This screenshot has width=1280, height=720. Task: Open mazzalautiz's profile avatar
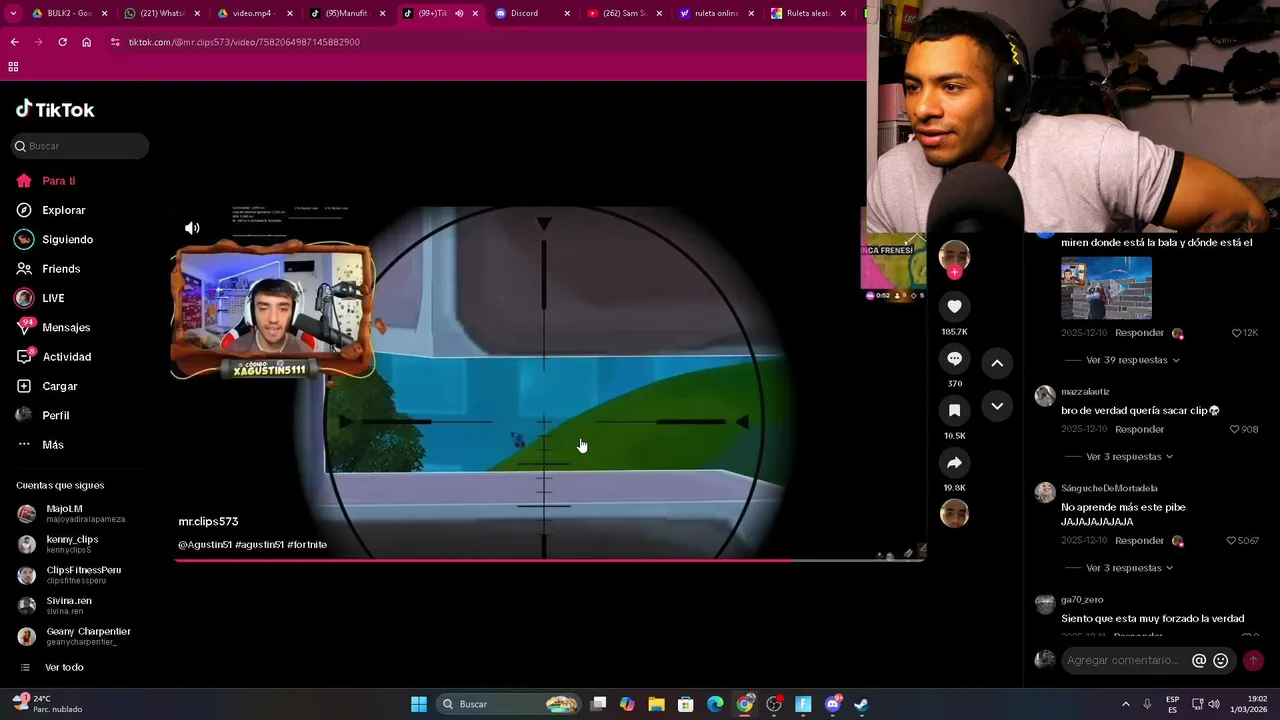tap(1045, 396)
